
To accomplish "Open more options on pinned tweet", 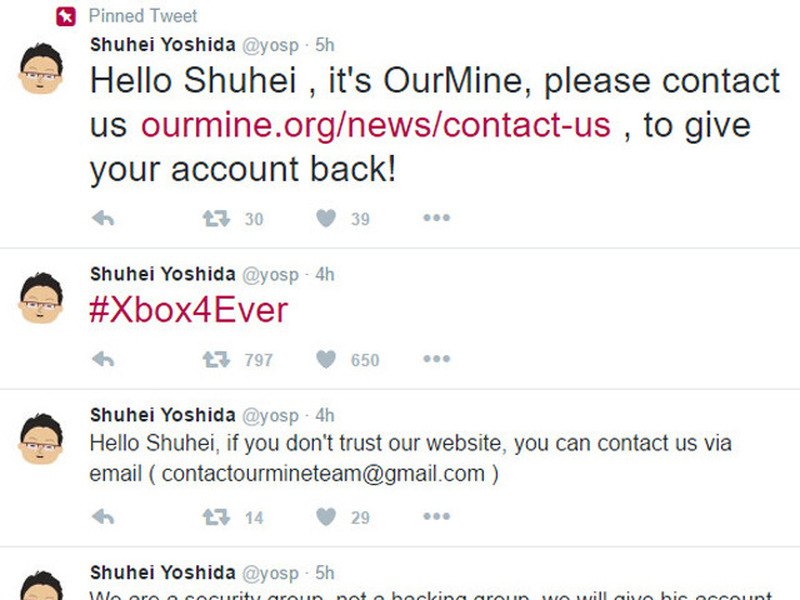I will click(x=436, y=218).
